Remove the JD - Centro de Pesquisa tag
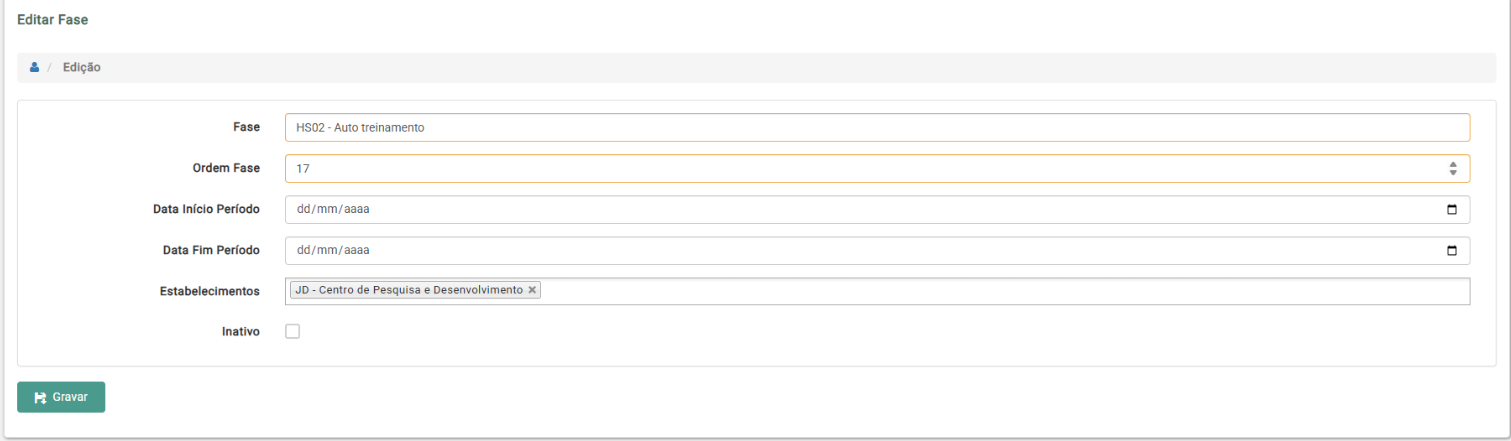 (x=532, y=290)
